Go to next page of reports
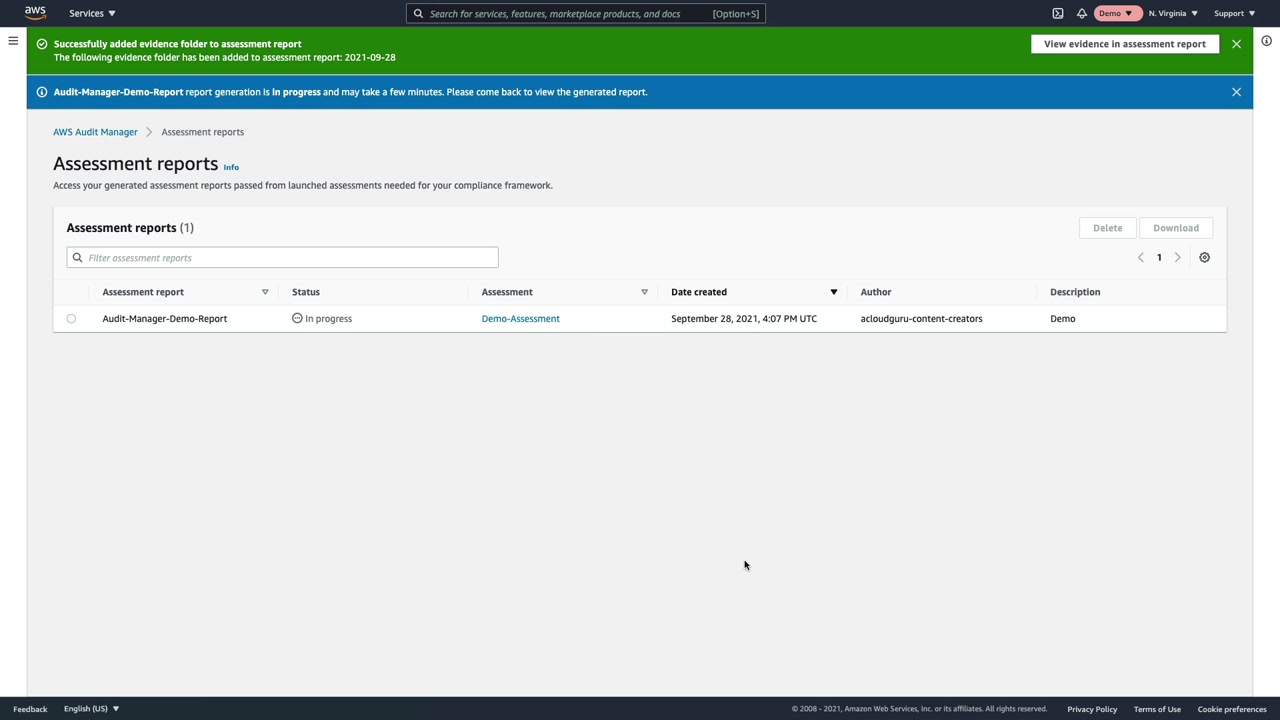Screen dimensions: 1280x720 pyautogui.click(x=1177, y=258)
